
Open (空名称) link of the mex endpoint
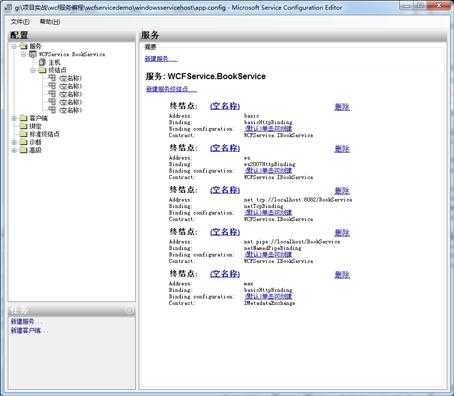tap(225, 274)
